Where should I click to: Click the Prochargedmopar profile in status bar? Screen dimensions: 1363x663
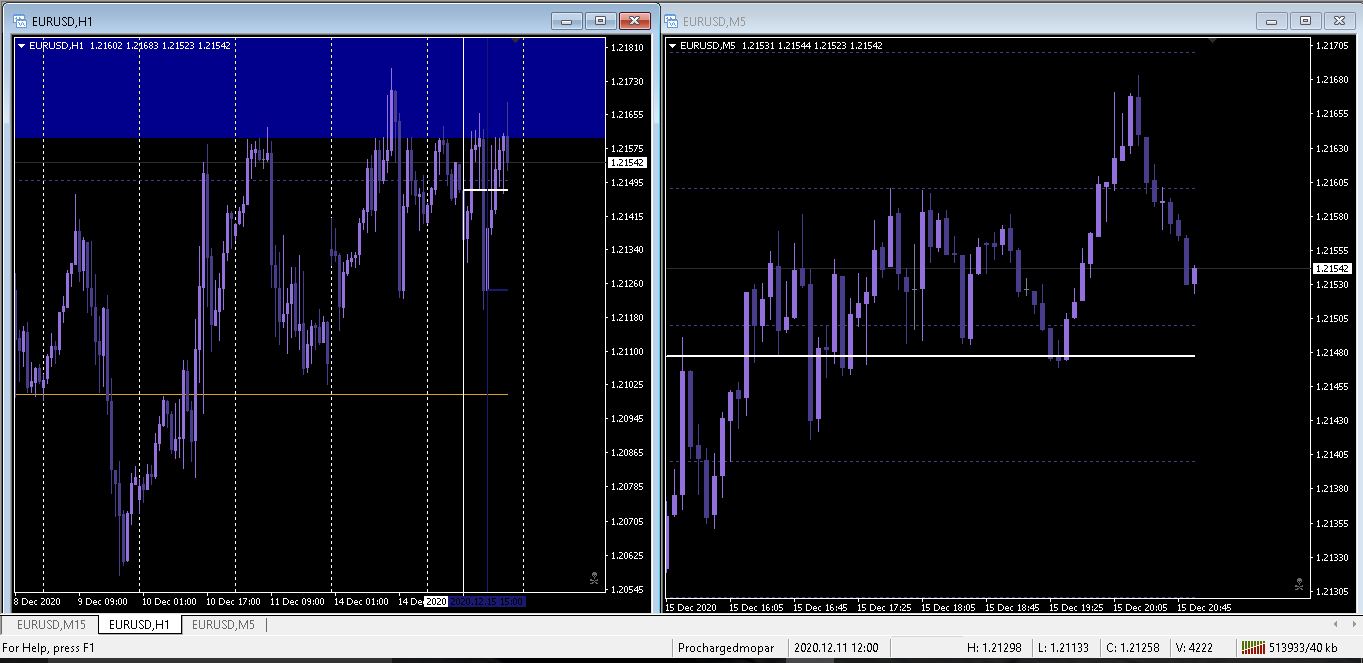[727, 648]
